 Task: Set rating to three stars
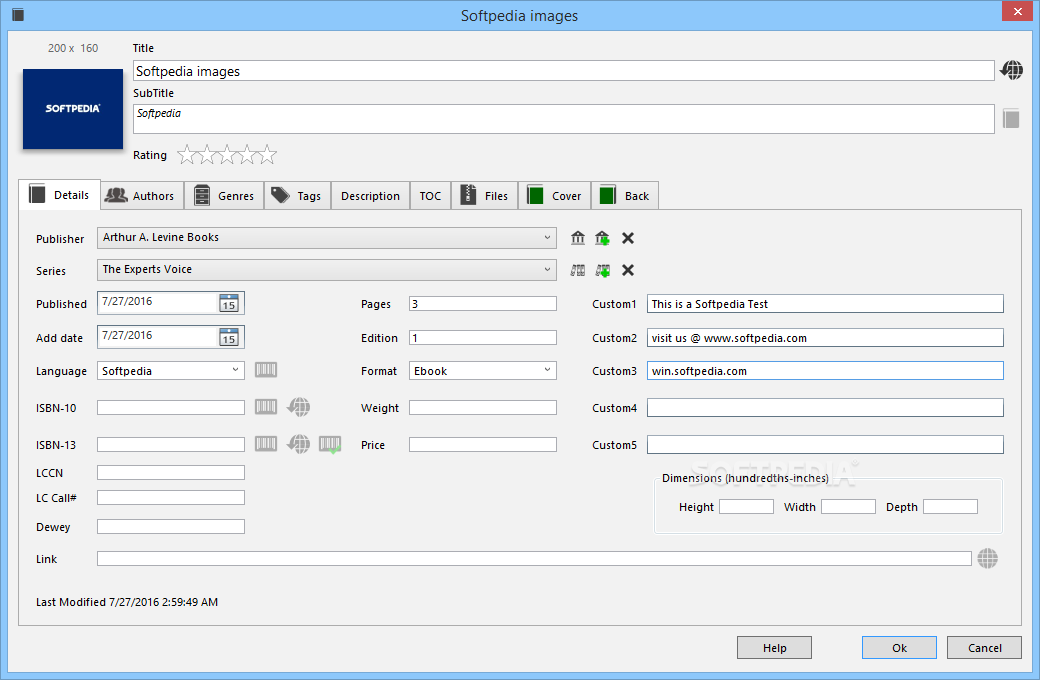tap(228, 155)
